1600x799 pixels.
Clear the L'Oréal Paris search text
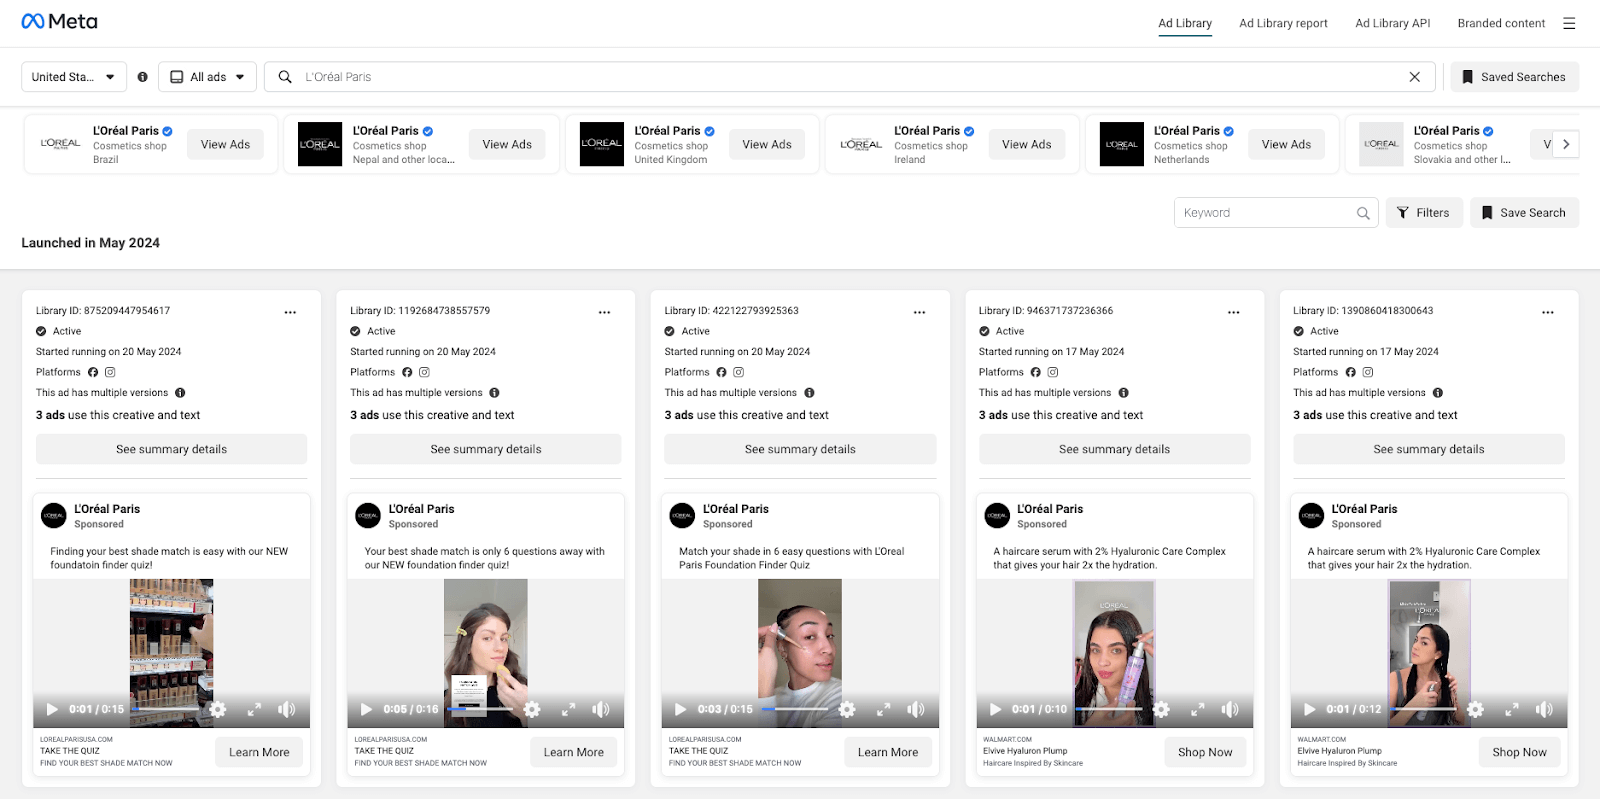[x=1414, y=77]
